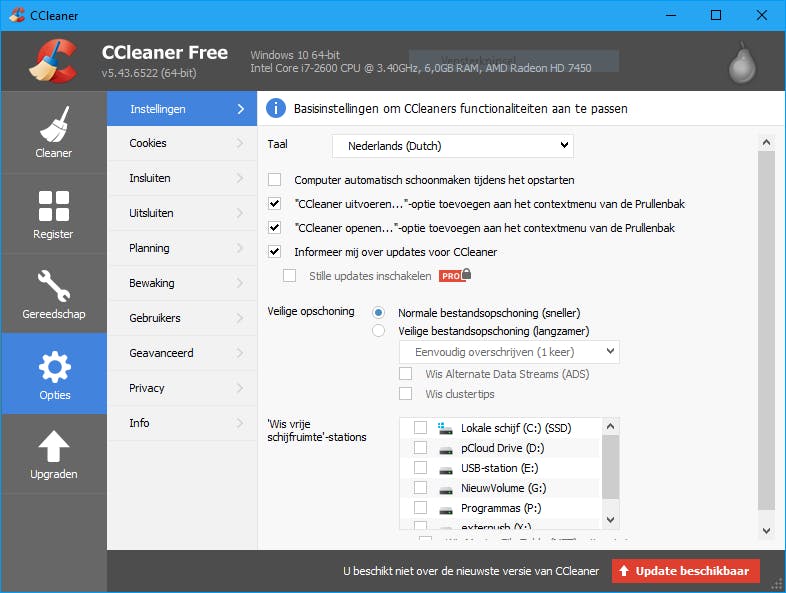Check pCloud Drive (D:) checkbox

click(x=421, y=448)
